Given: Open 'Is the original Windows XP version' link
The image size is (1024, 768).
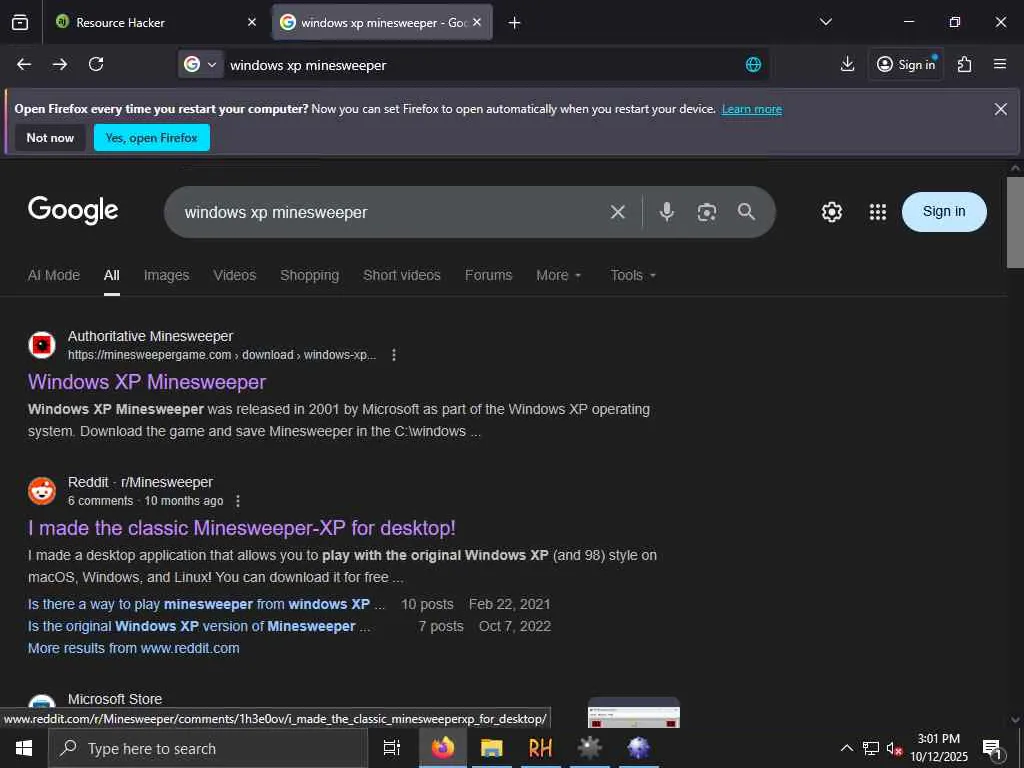Looking at the screenshot, I should pos(199,626).
